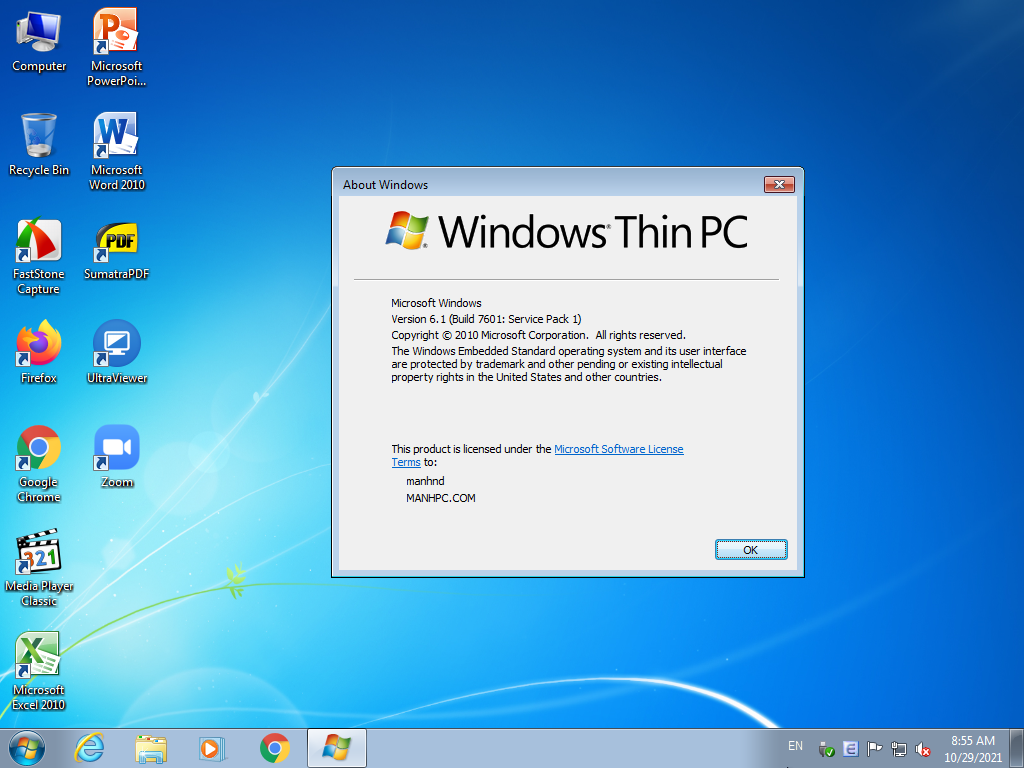Open the Microsoft Software License Terms link
The width and height of the screenshot is (1024, 768).
618,450
